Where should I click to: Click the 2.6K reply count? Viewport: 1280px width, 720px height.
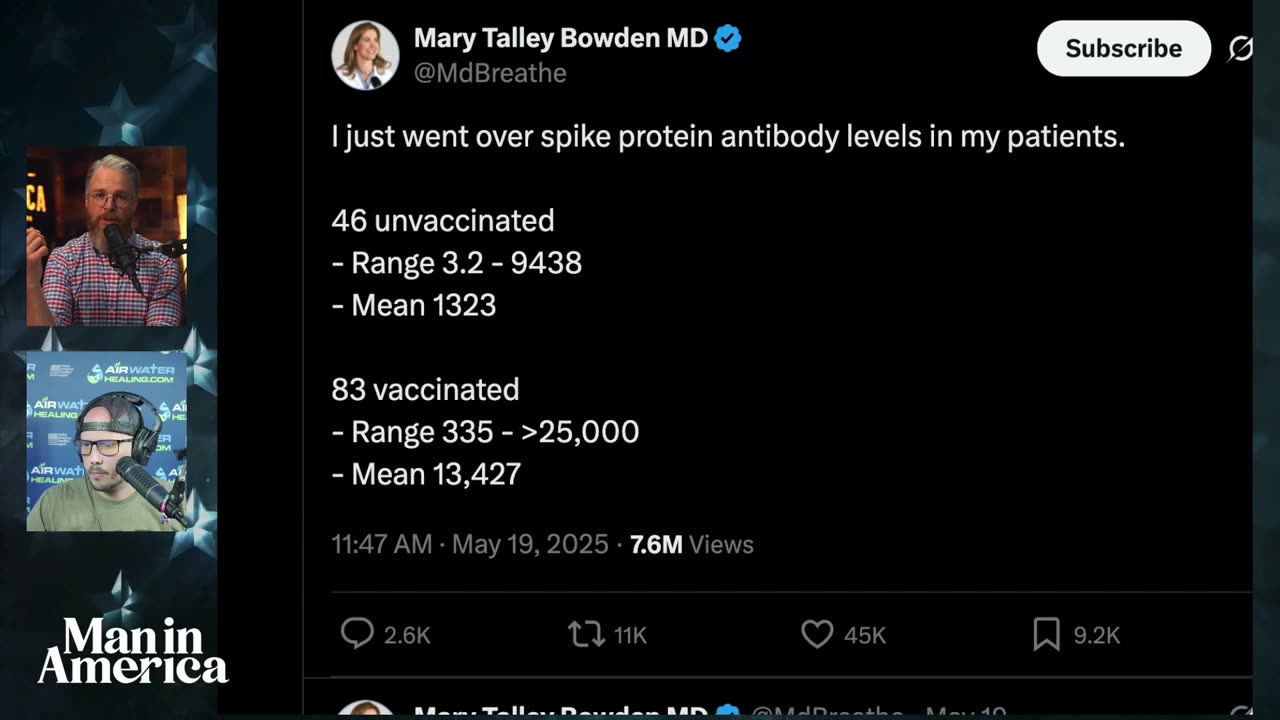407,635
